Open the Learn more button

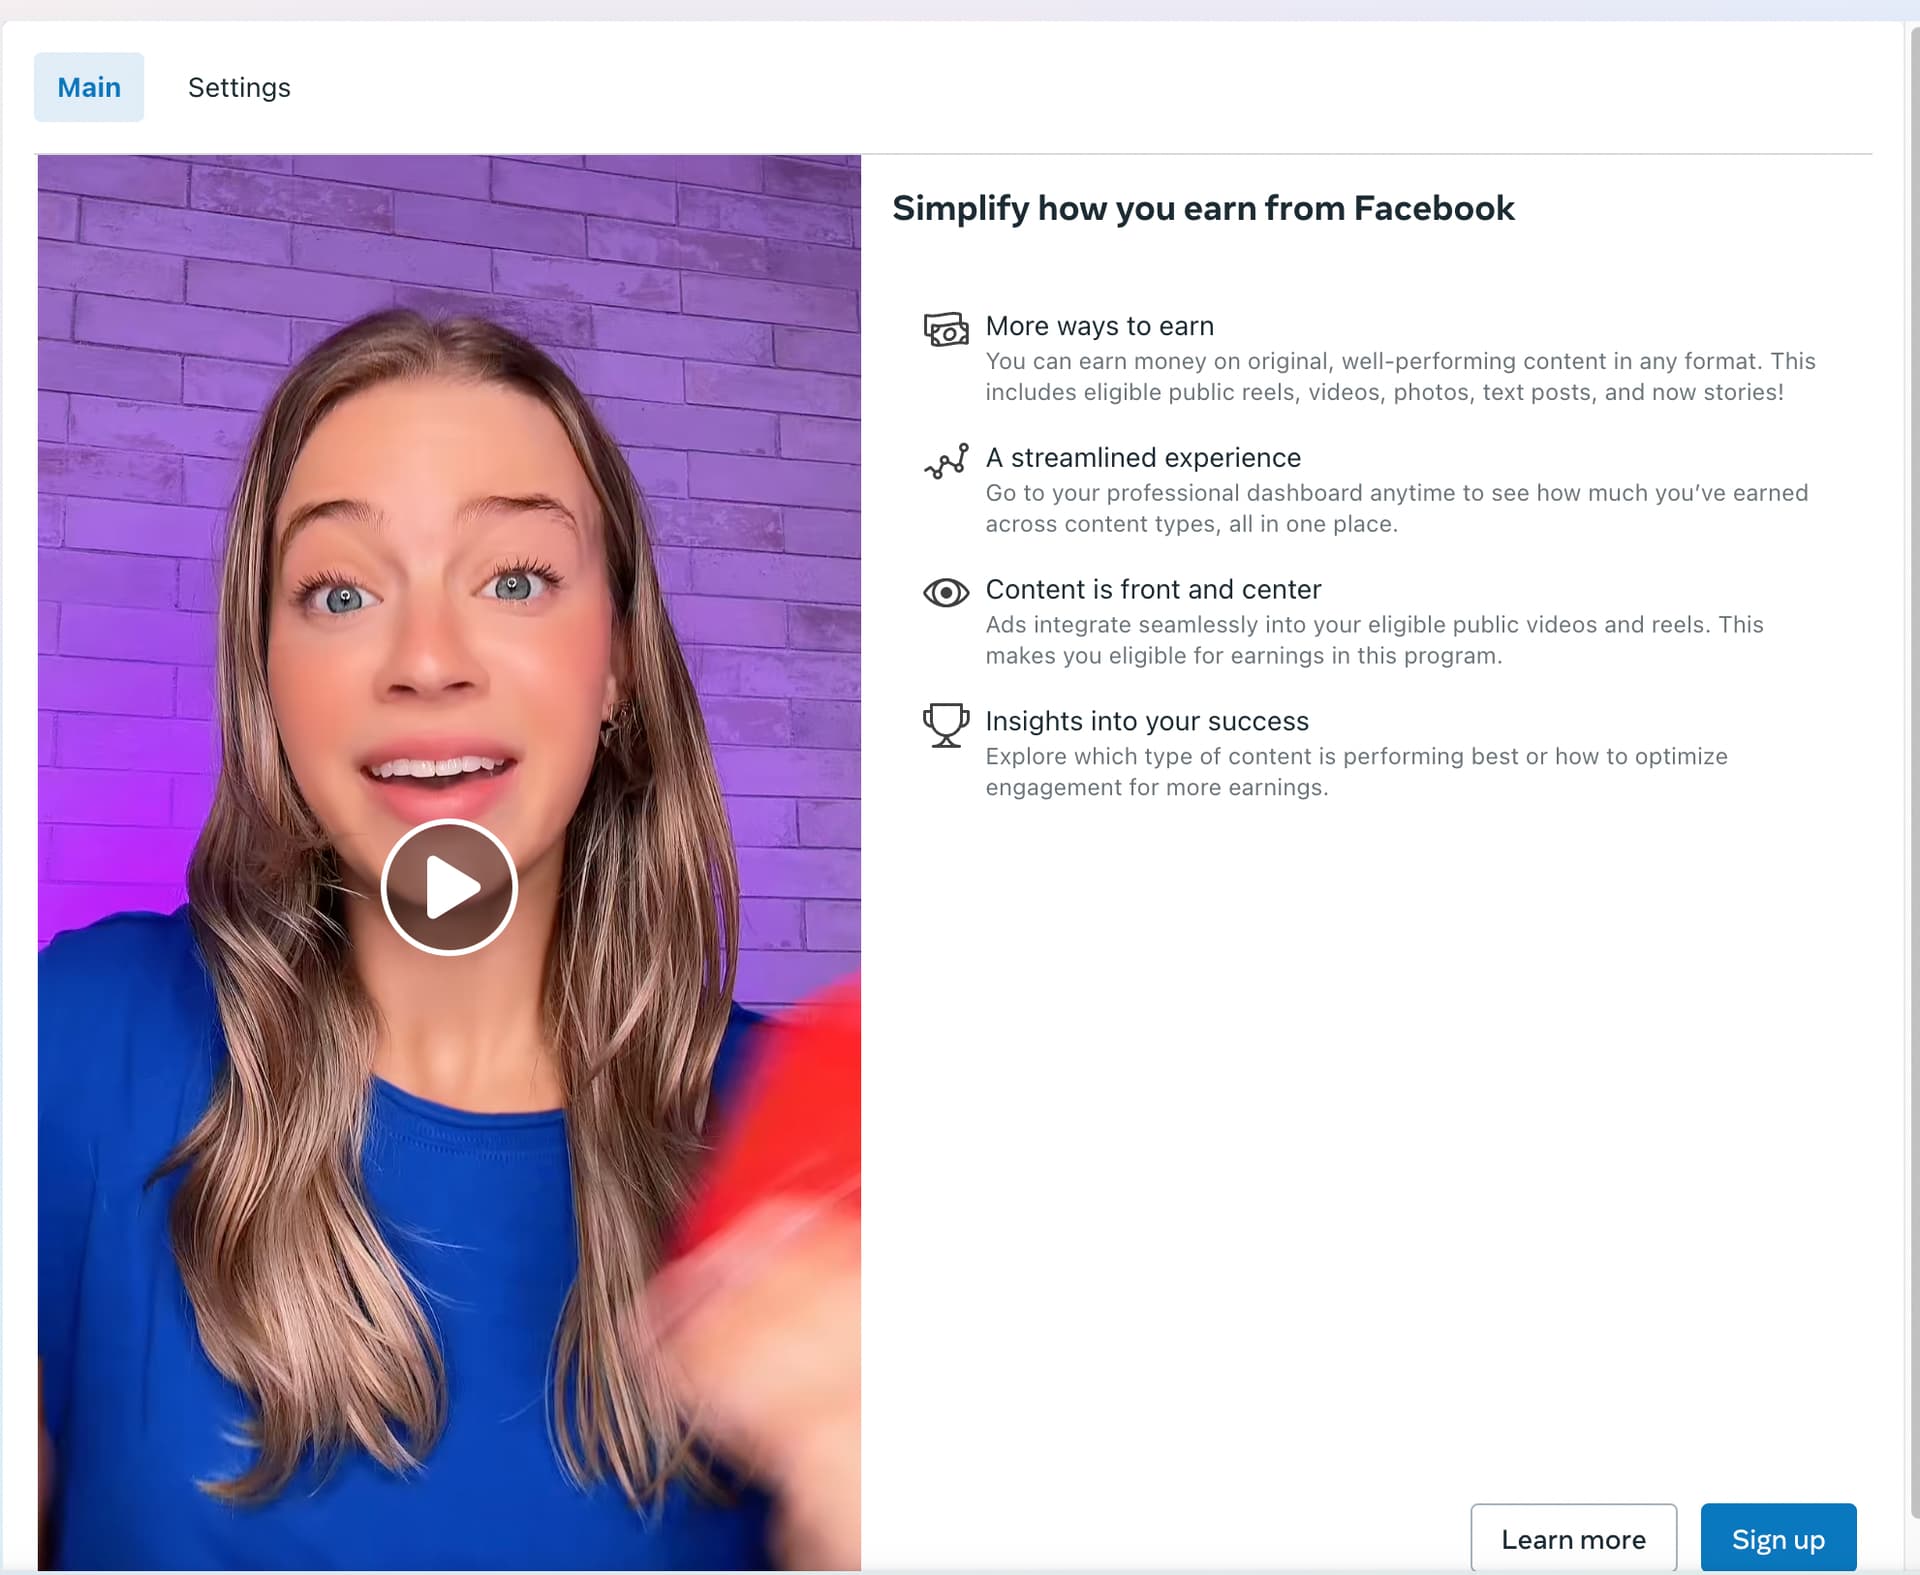point(1573,1539)
